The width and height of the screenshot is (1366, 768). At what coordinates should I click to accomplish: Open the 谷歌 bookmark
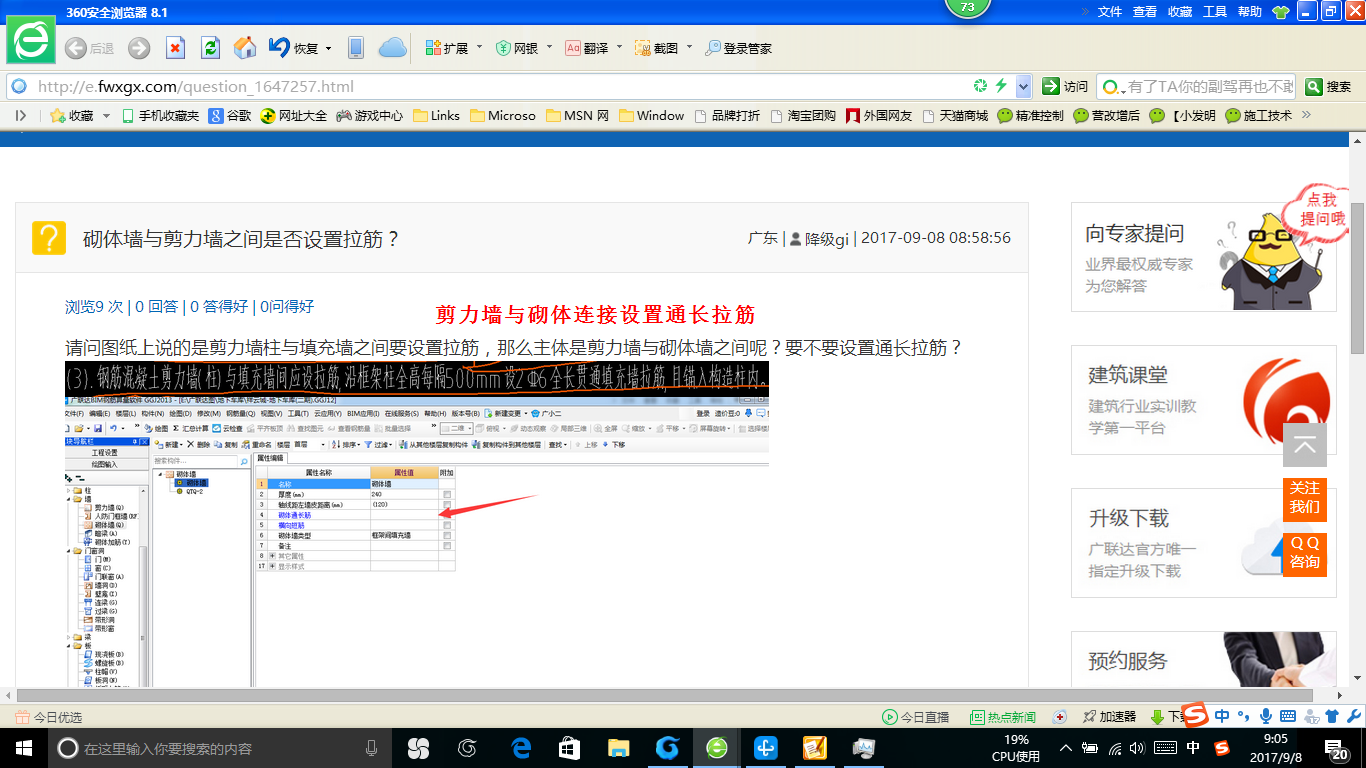[x=230, y=116]
